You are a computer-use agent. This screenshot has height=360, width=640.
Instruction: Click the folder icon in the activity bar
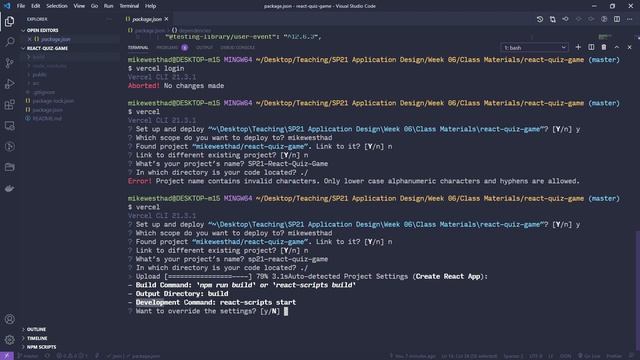pos(9,167)
